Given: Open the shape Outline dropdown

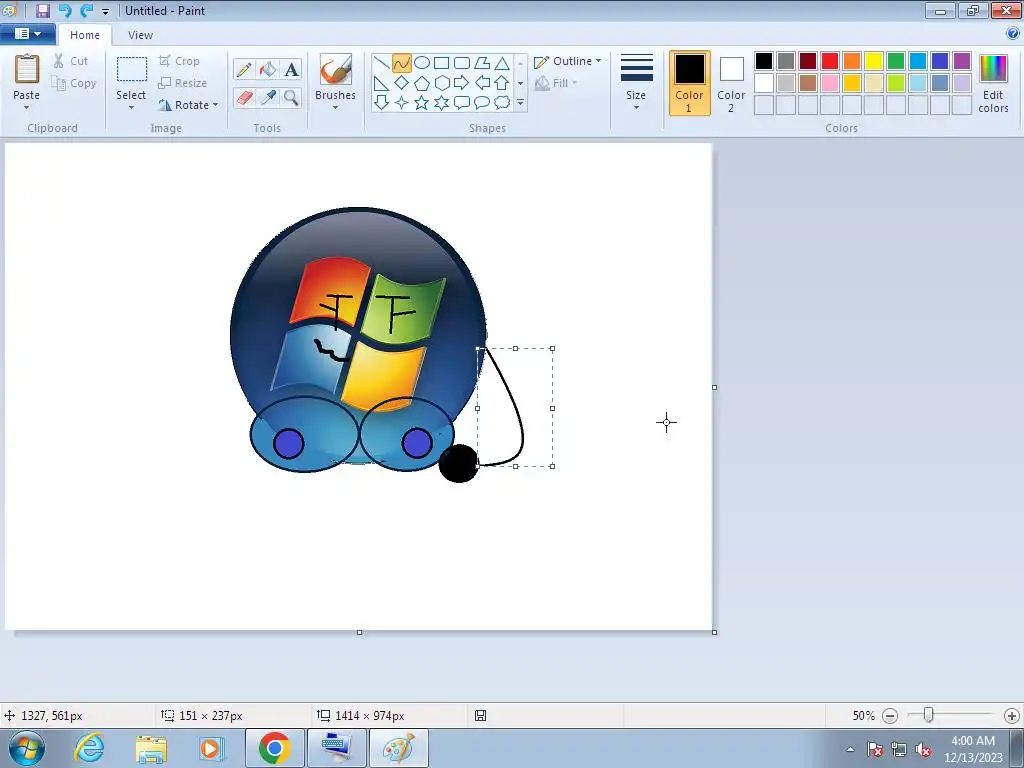Looking at the screenshot, I should (x=567, y=61).
